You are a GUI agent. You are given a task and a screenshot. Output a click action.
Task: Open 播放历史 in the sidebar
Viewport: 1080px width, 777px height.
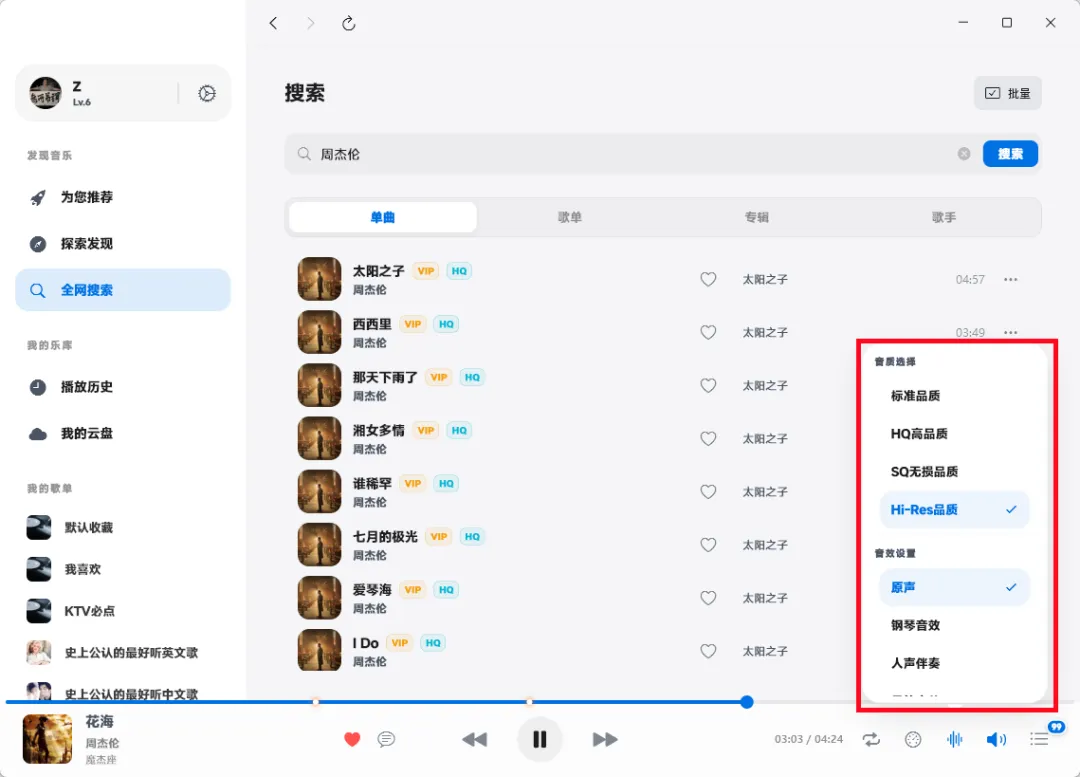[123, 387]
